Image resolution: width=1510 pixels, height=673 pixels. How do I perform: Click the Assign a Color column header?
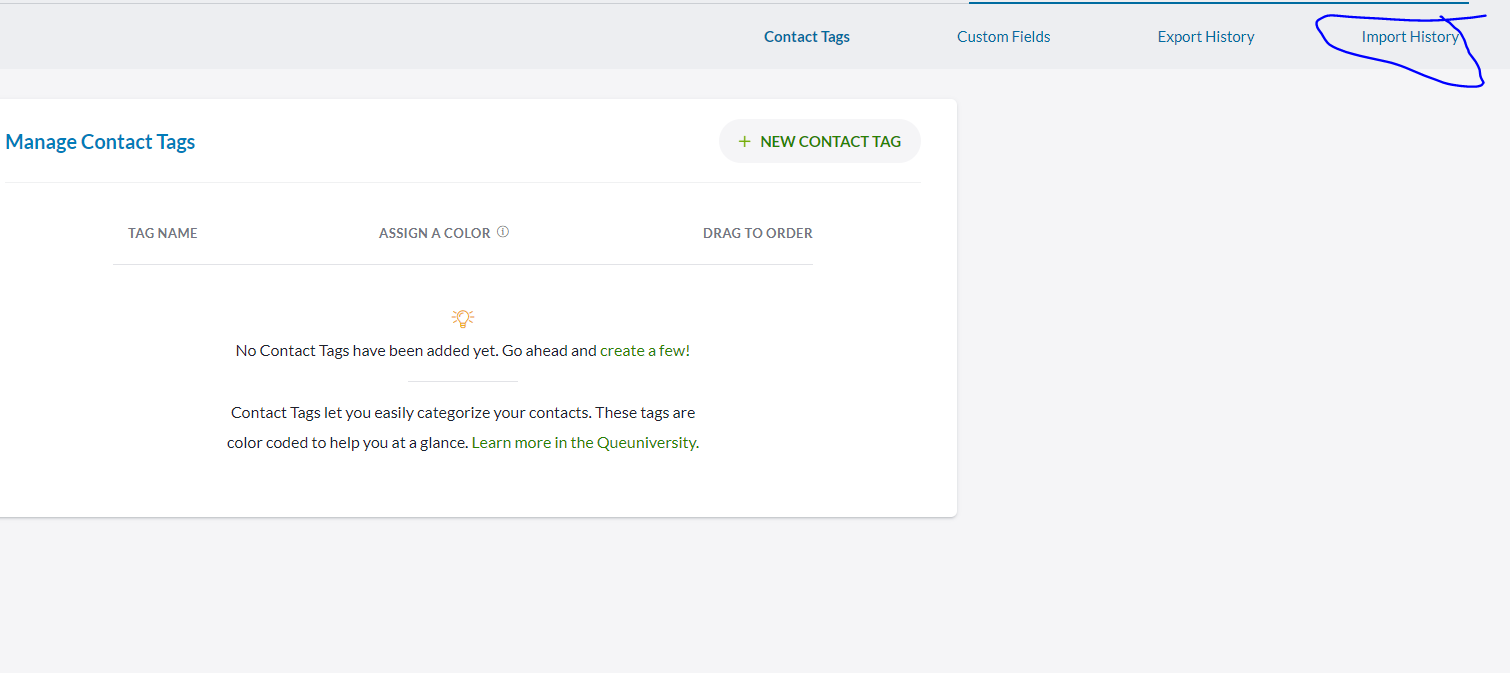pyautogui.click(x=434, y=233)
